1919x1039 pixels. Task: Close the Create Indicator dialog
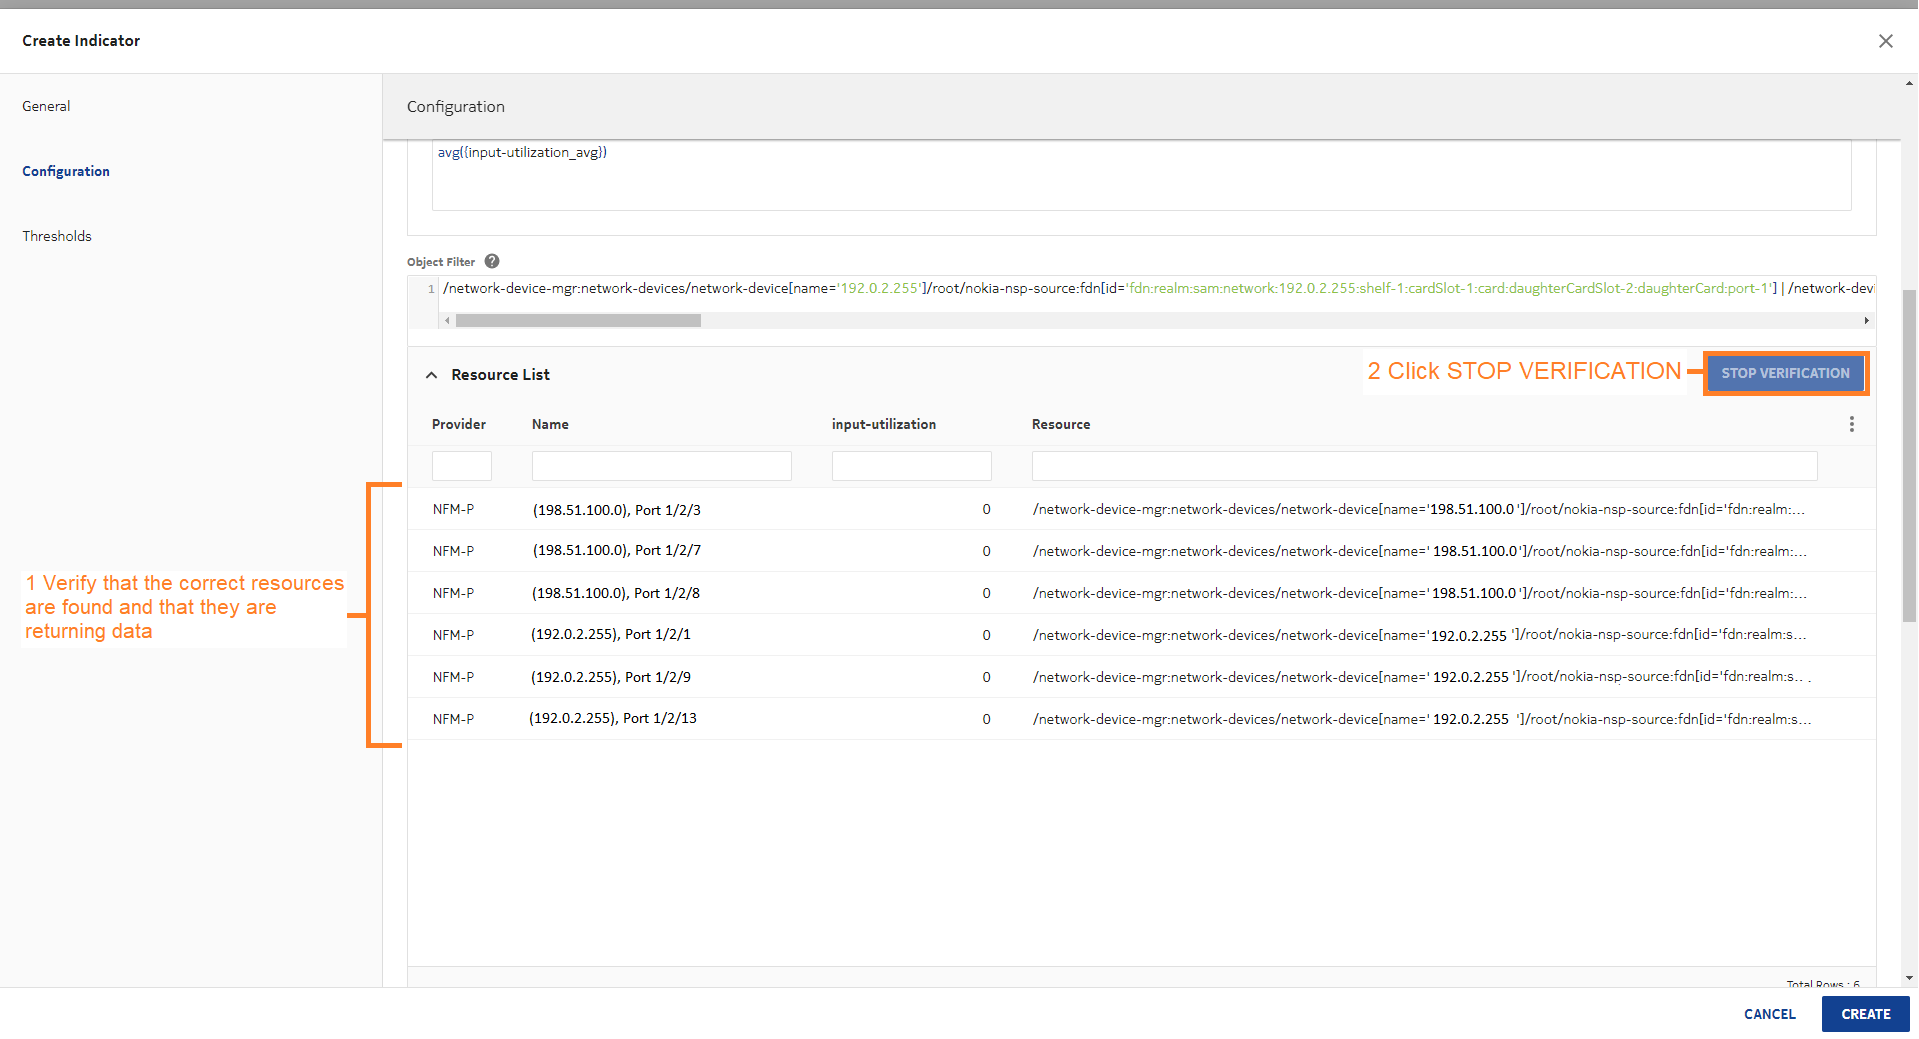tap(1885, 41)
